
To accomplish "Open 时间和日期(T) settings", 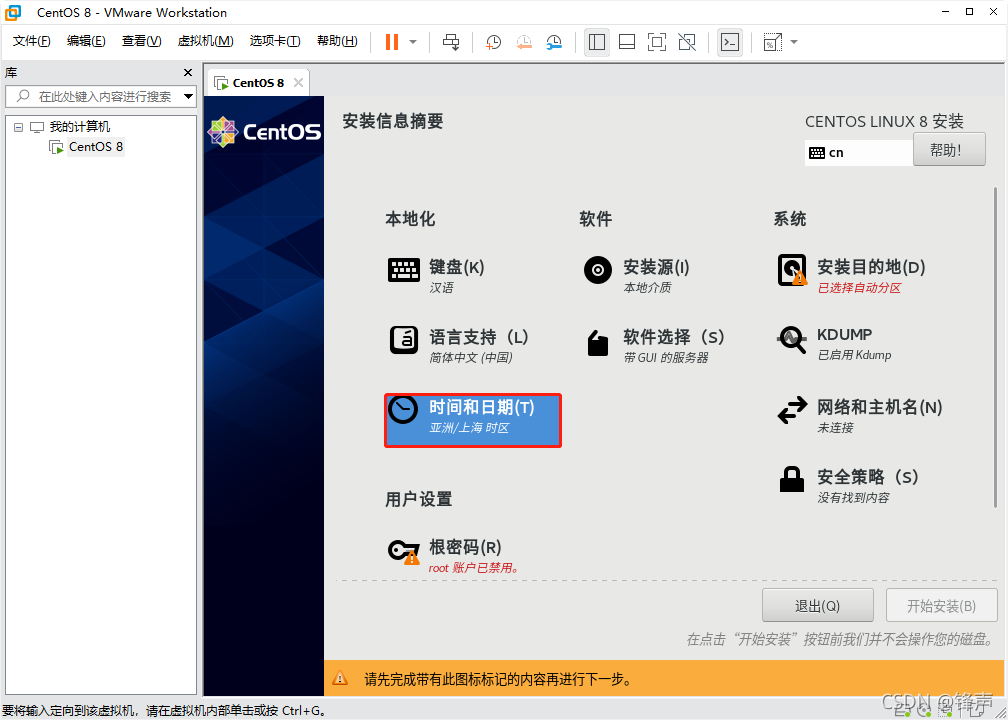I will (472, 420).
